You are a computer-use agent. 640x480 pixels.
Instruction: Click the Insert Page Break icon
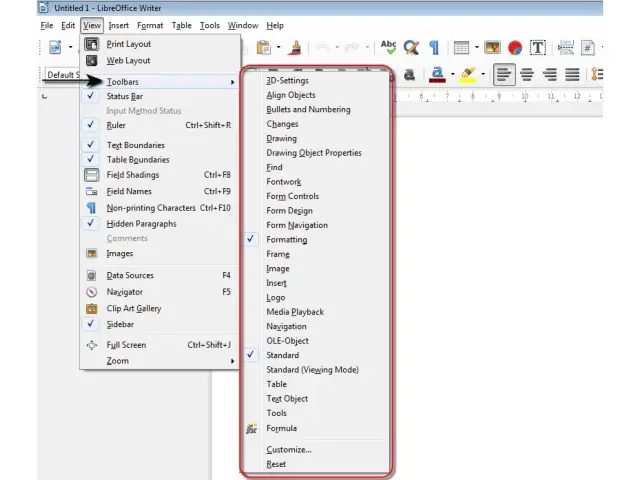566,48
